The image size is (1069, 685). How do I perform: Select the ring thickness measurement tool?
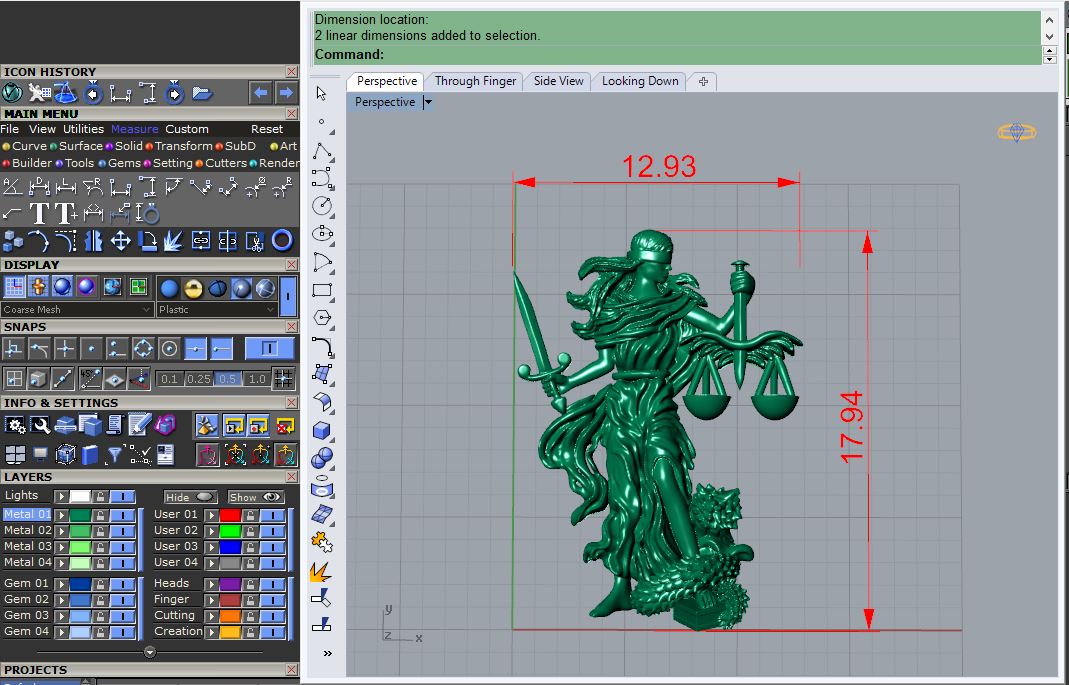pyautogui.click(x=149, y=212)
